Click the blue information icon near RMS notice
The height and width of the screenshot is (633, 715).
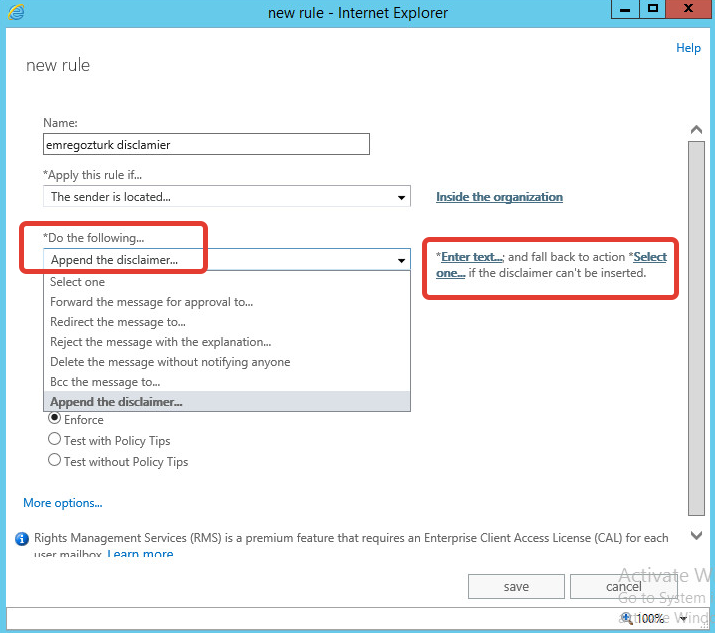pyautogui.click(x=21, y=539)
